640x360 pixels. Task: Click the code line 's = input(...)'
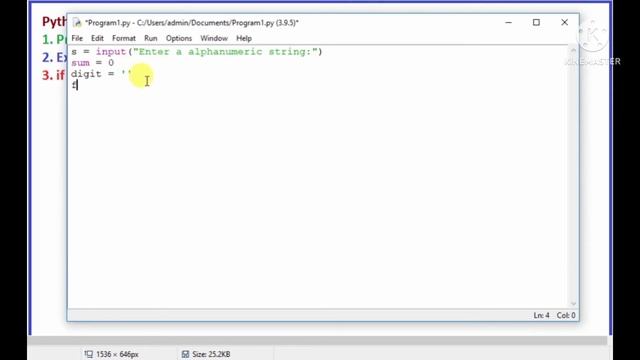(197, 52)
